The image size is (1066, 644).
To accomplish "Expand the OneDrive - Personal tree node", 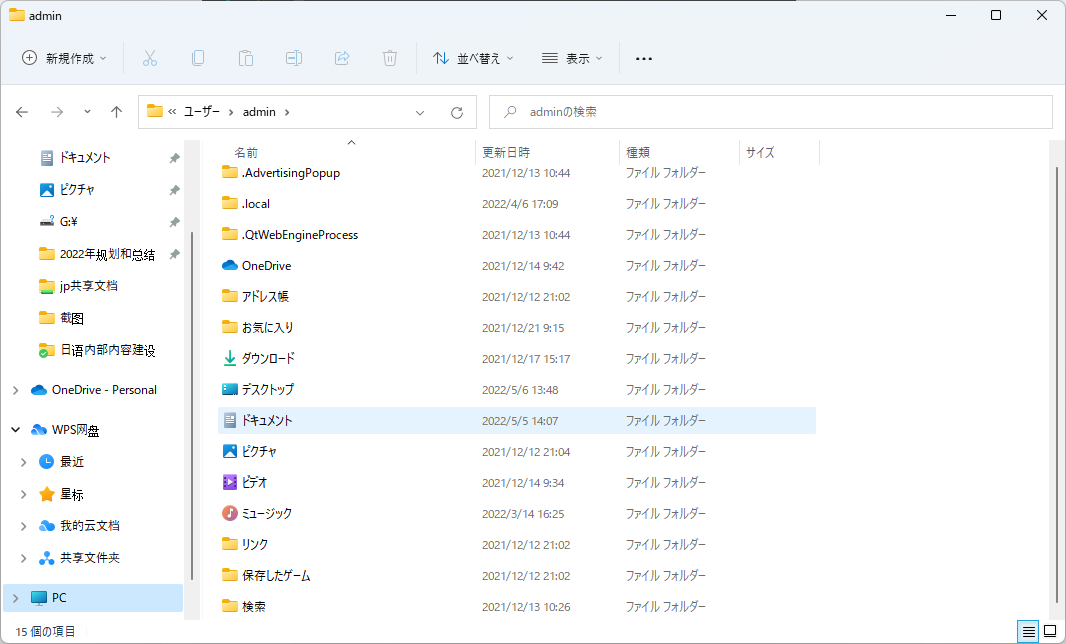I will tap(16, 390).
